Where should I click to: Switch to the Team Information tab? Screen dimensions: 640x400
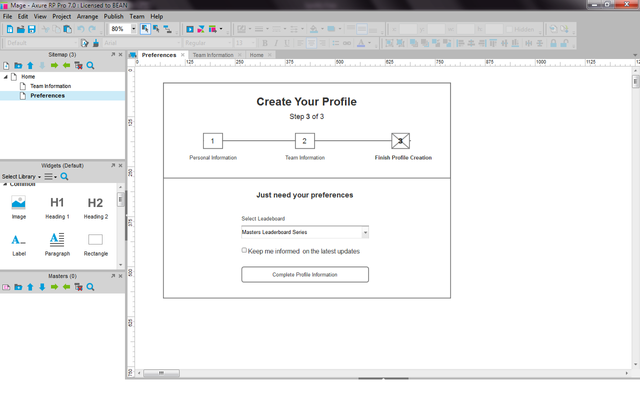(x=213, y=55)
